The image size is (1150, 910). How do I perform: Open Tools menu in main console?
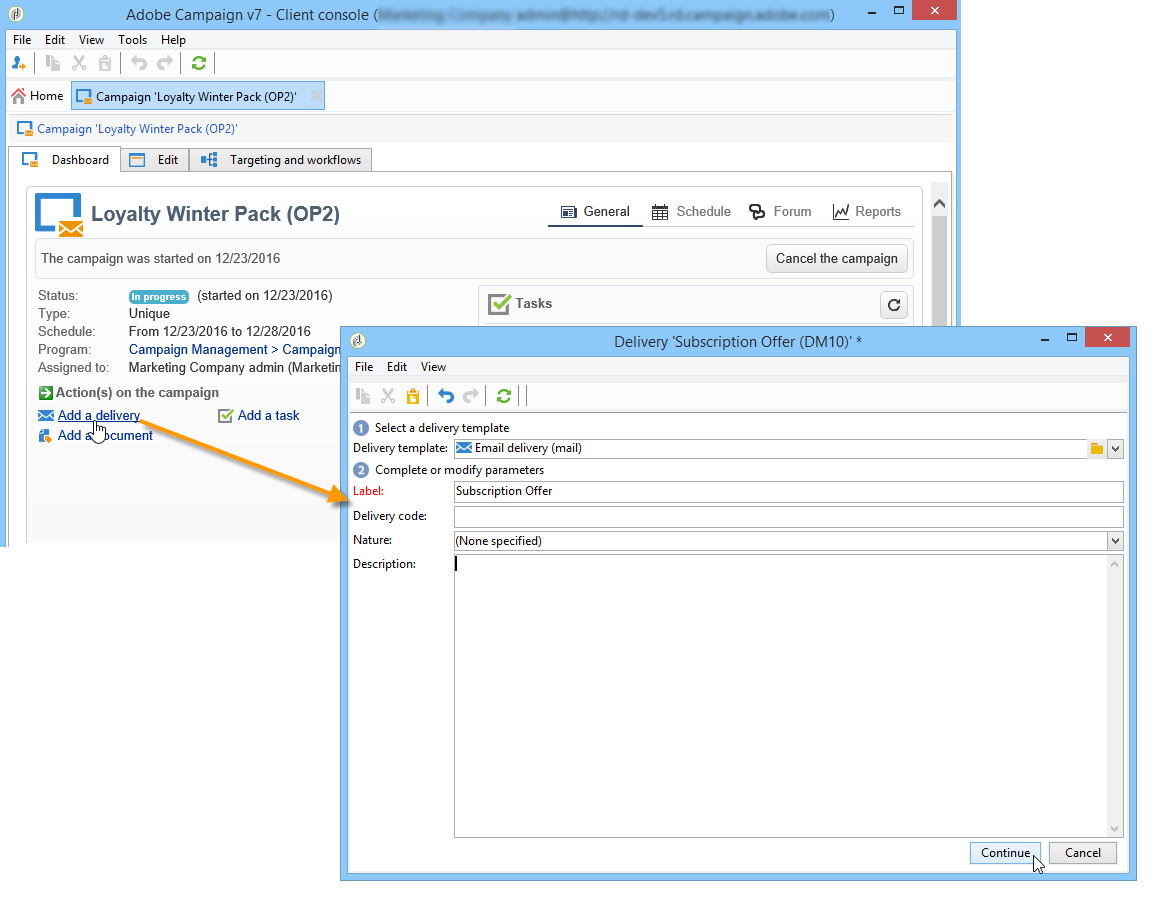point(132,40)
